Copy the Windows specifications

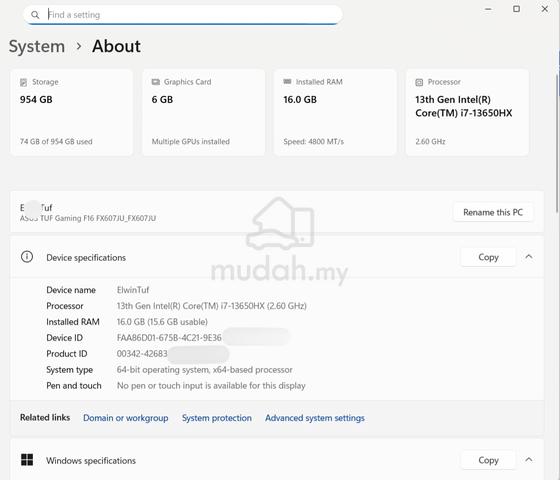[488, 460]
